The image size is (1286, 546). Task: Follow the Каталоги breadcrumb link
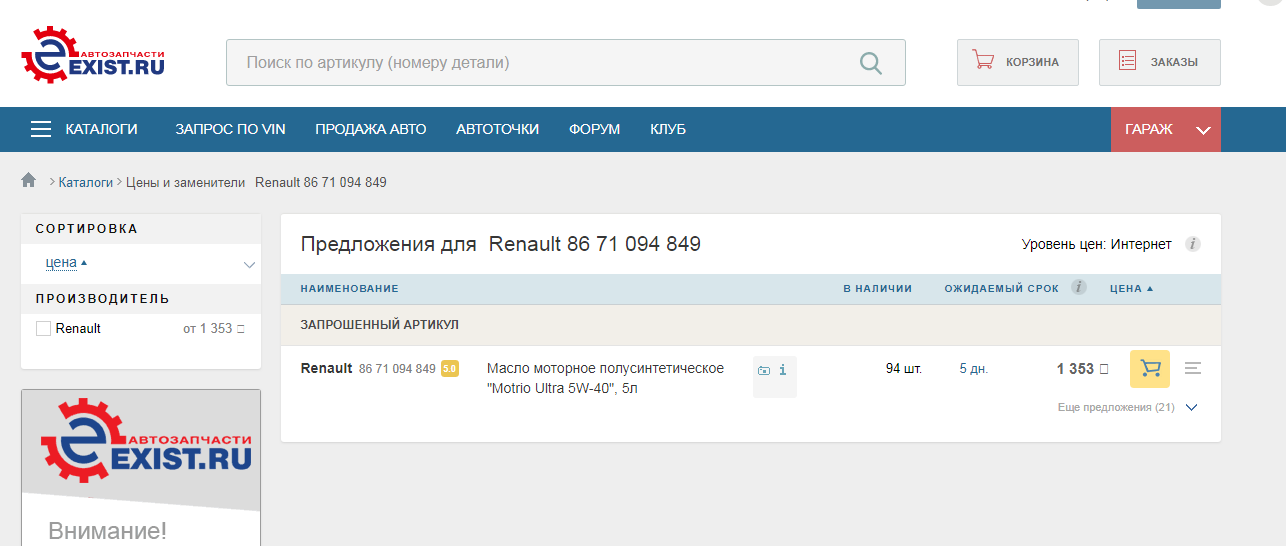pyautogui.click(x=85, y=182)
